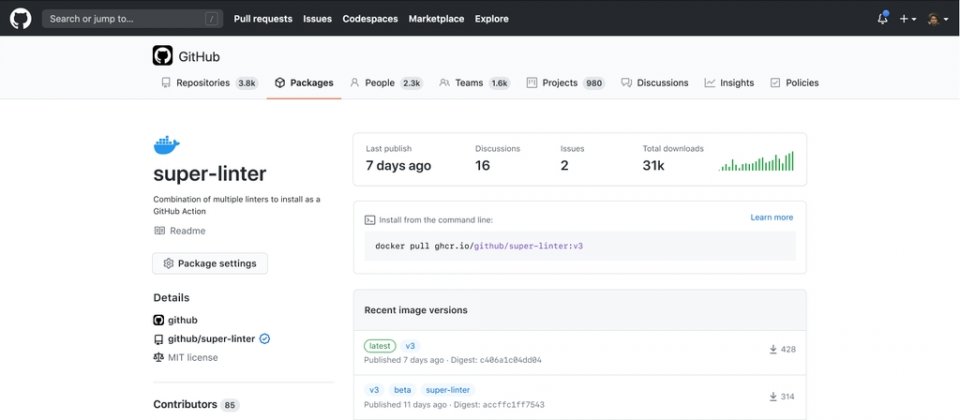Switch to the People tab
Viewport: 960px width, 420px height.
pos(386,83)
